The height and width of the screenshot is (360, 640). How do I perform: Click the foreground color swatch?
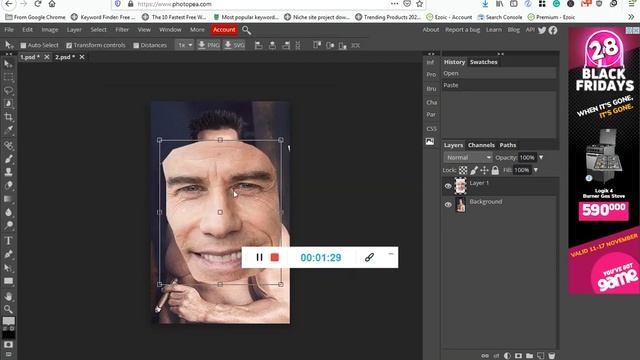click(8, 321)
